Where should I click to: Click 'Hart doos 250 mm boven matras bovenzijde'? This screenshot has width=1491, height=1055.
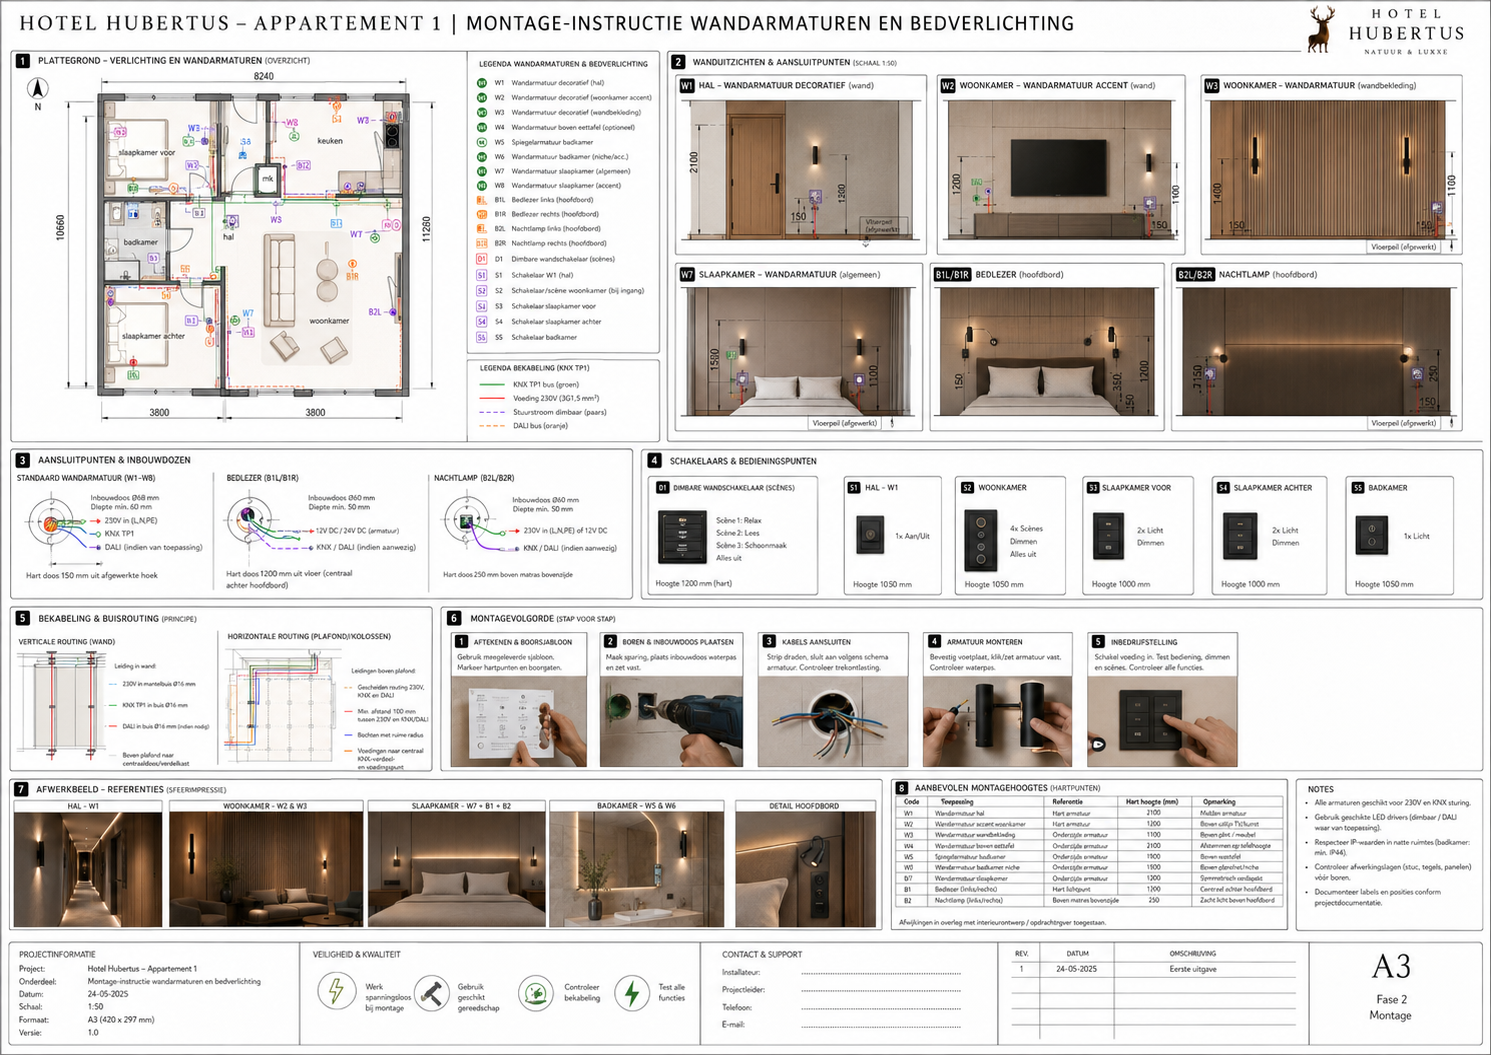click(508, 574)
